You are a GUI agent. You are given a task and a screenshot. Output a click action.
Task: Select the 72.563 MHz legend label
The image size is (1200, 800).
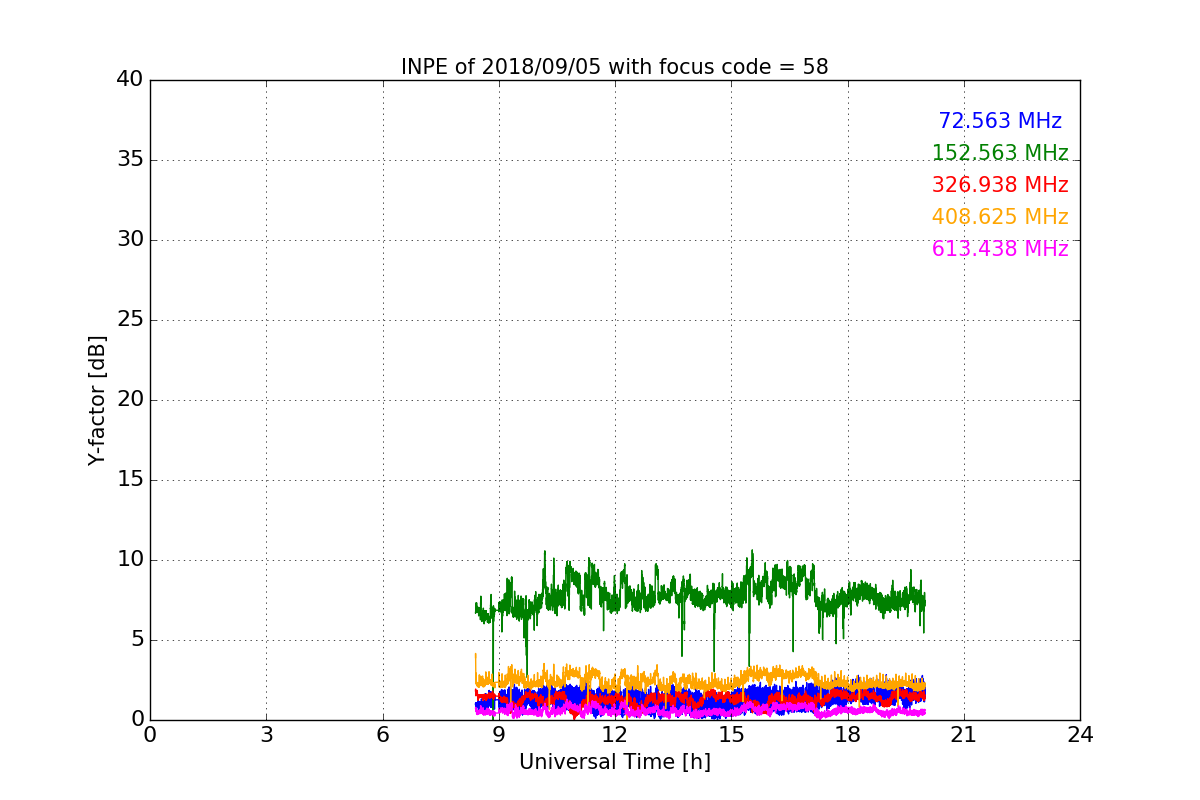pyautogui.click(x=1000, y=121)
